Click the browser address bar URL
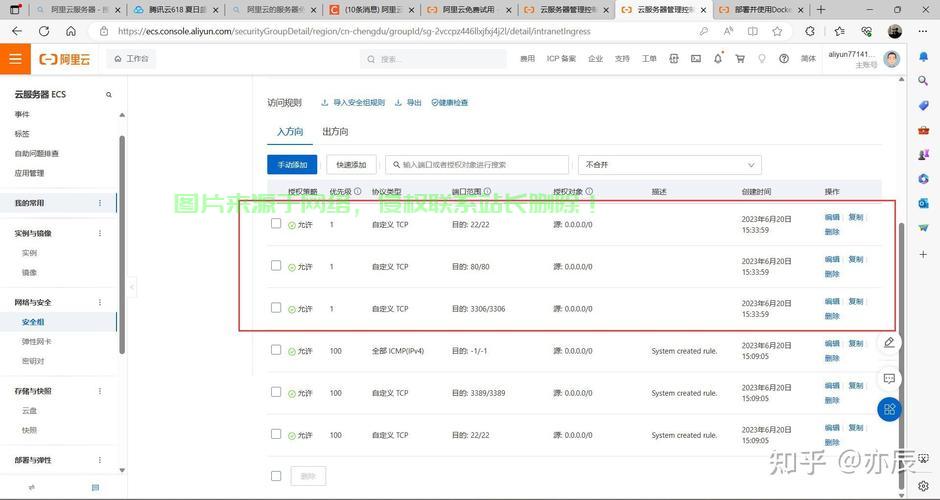Screen dimensions: 940x500 click(354, 31)
